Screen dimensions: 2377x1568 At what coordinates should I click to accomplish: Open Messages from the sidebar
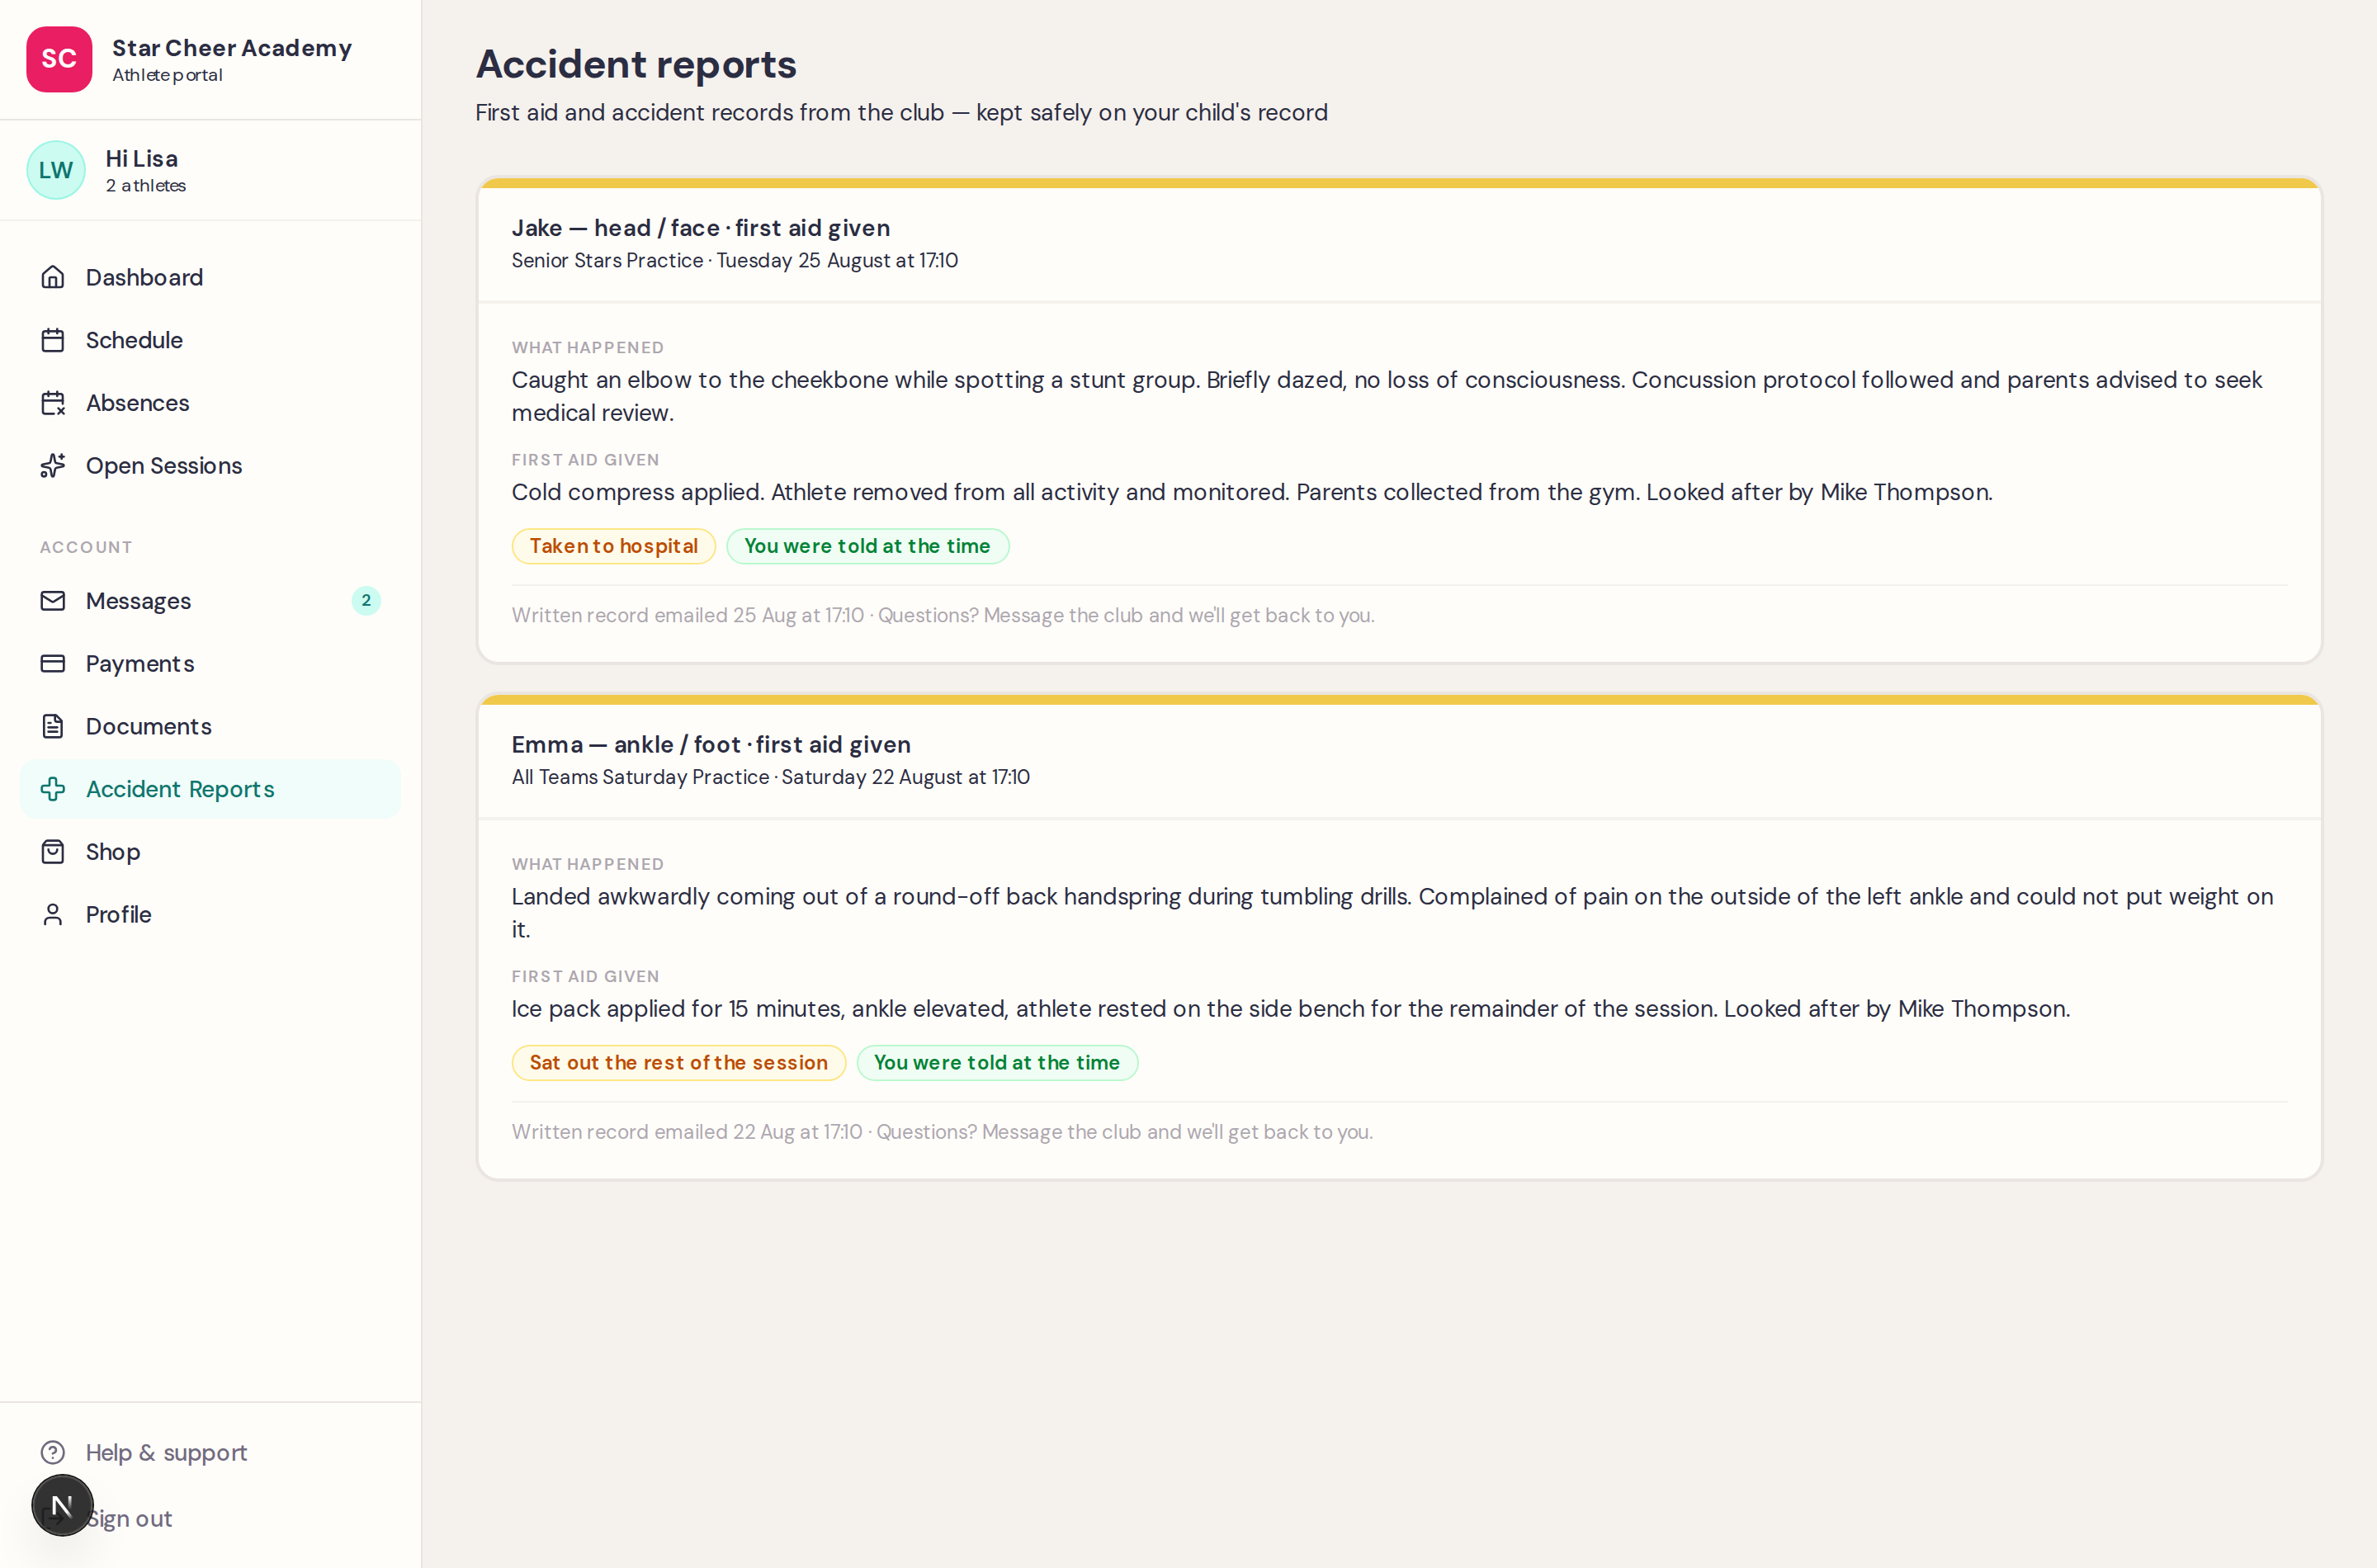[x=210, y=601]
